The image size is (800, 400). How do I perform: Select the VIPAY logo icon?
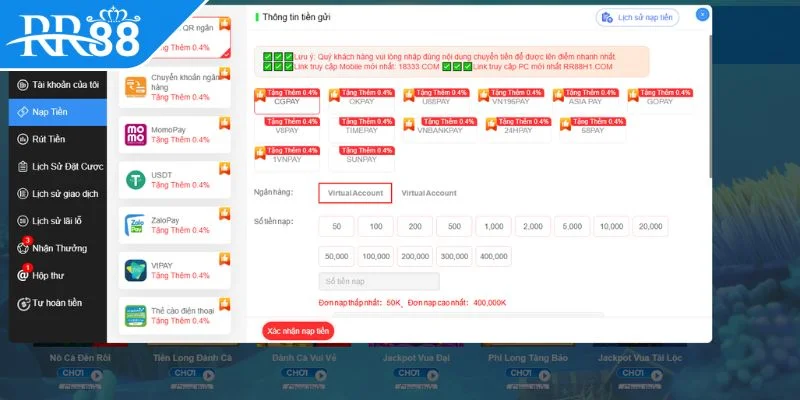(x=135, y=270)
